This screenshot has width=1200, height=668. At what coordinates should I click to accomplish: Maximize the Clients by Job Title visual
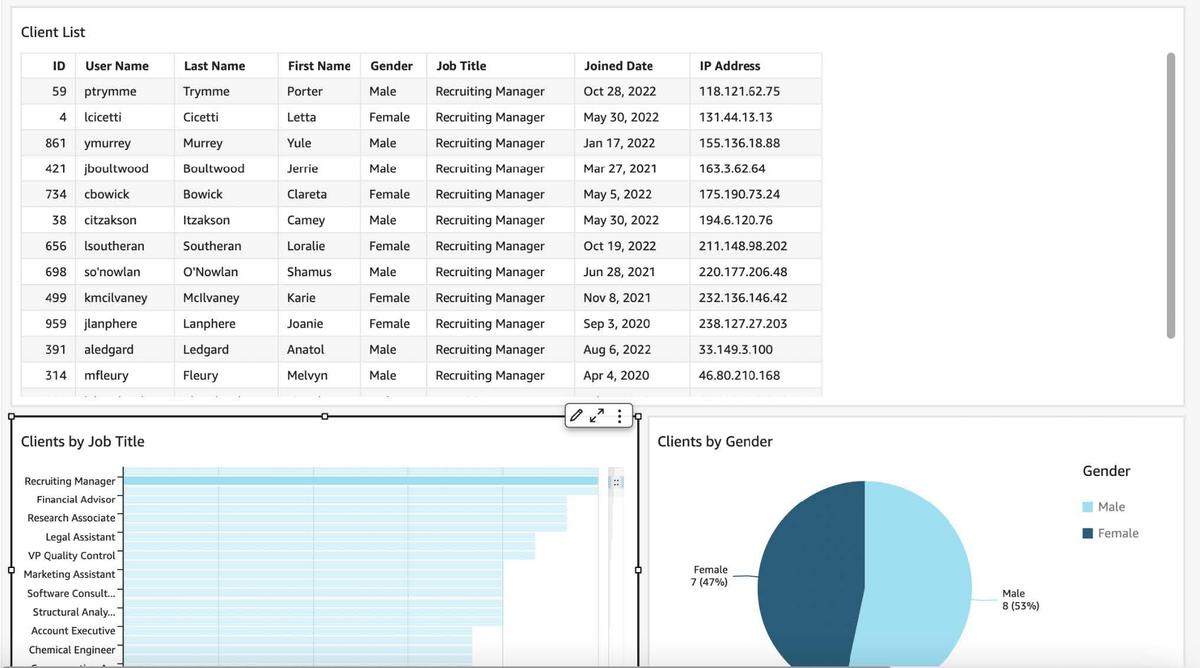597,416
